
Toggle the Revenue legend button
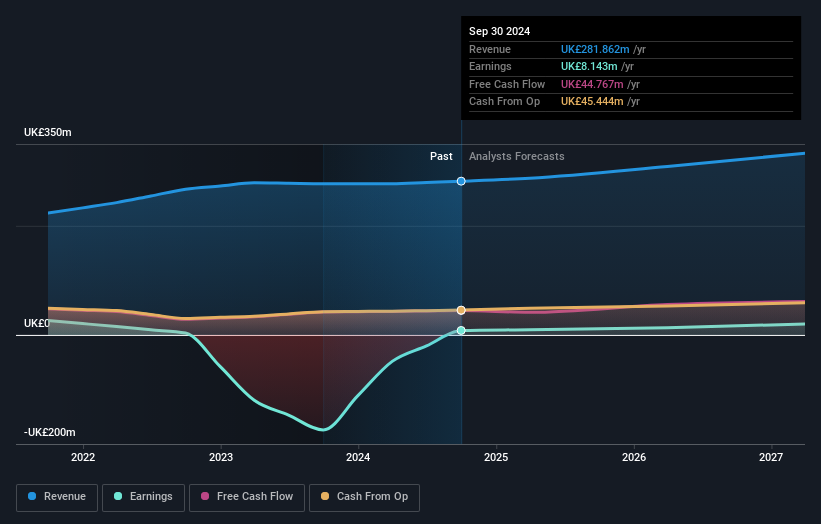(x=57, y=497)
